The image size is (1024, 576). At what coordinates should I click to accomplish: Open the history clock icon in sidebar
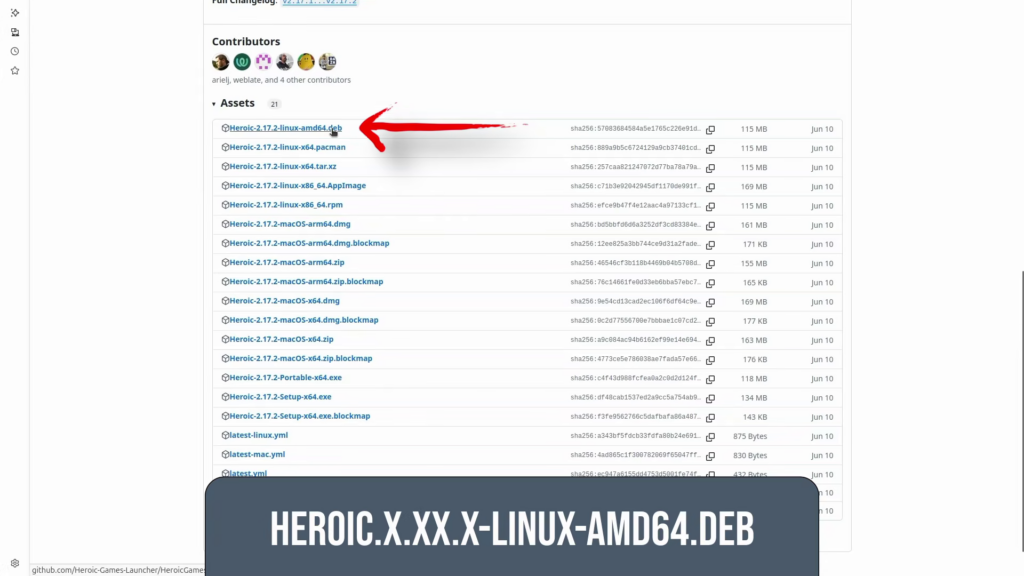click(x=15, y=51)
